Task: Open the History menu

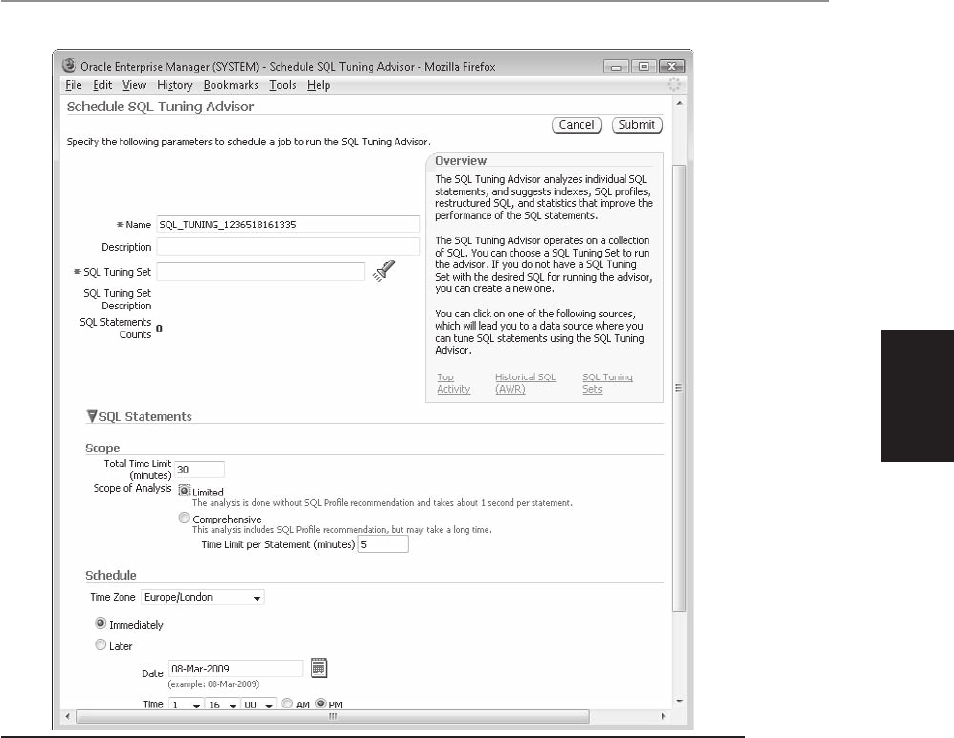Action: point(175,85)
